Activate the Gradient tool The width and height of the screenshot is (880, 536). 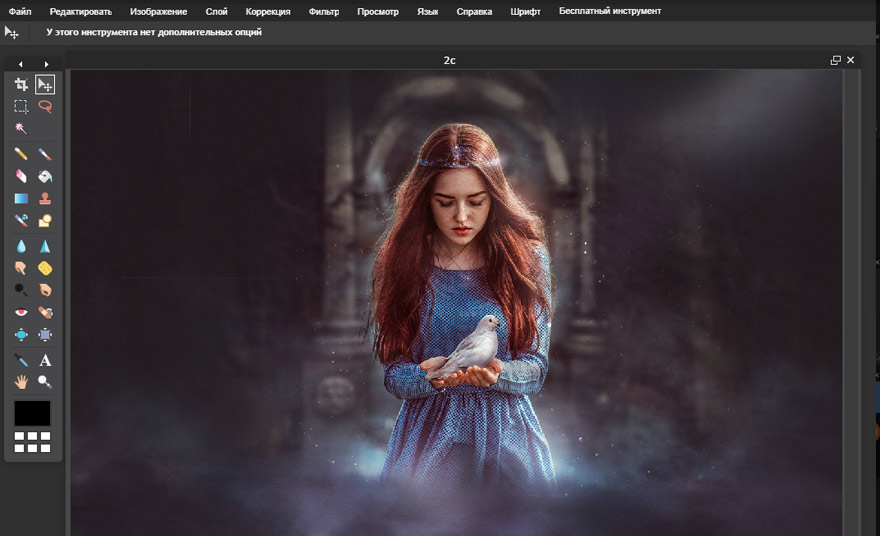(21, 199)
